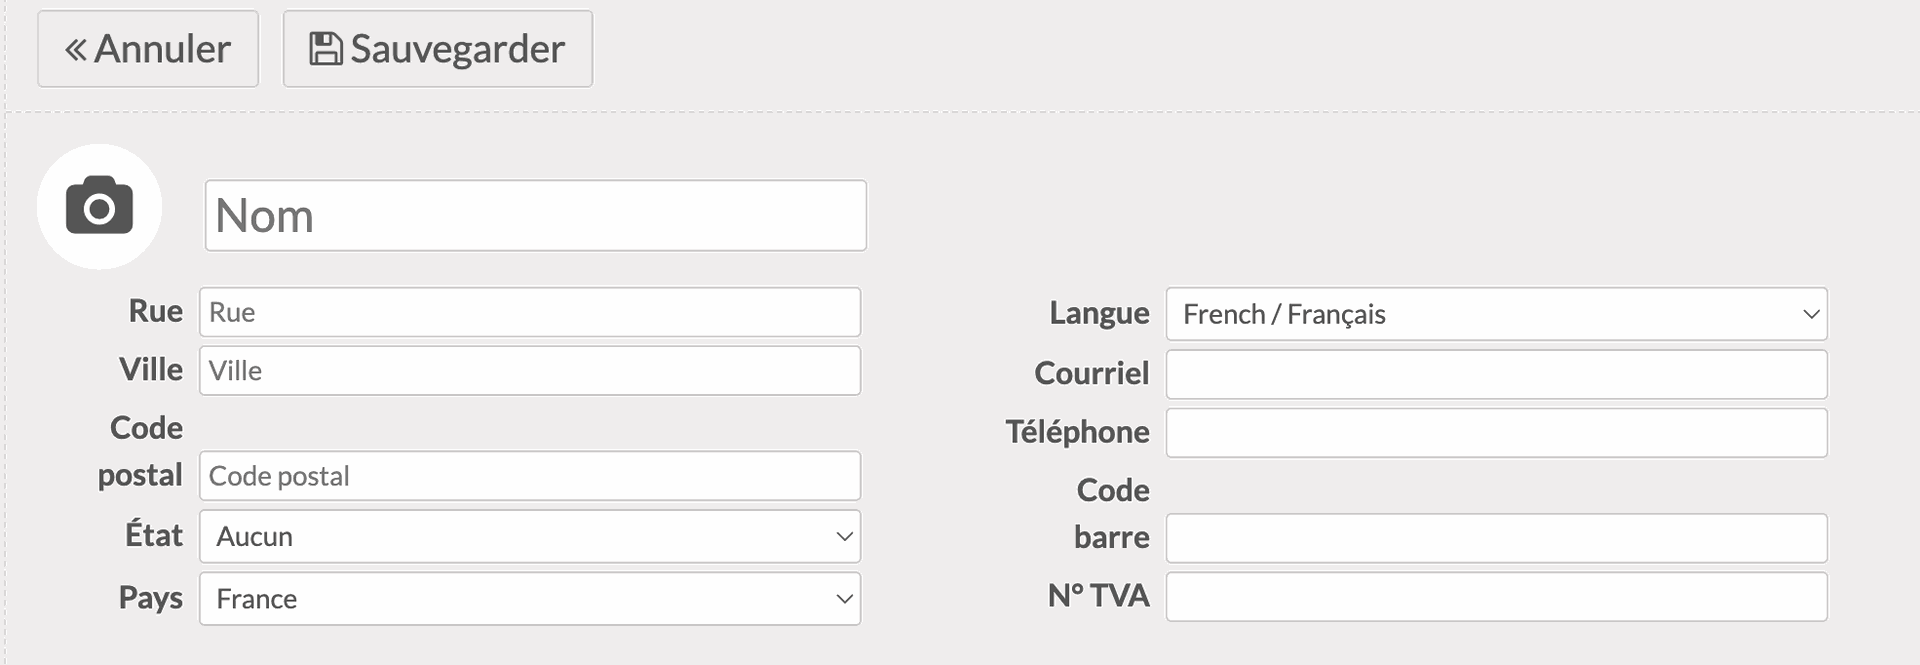The height and width of the screenshot is (665, 1920).
Task: Click the État field label
Action: 151,535
